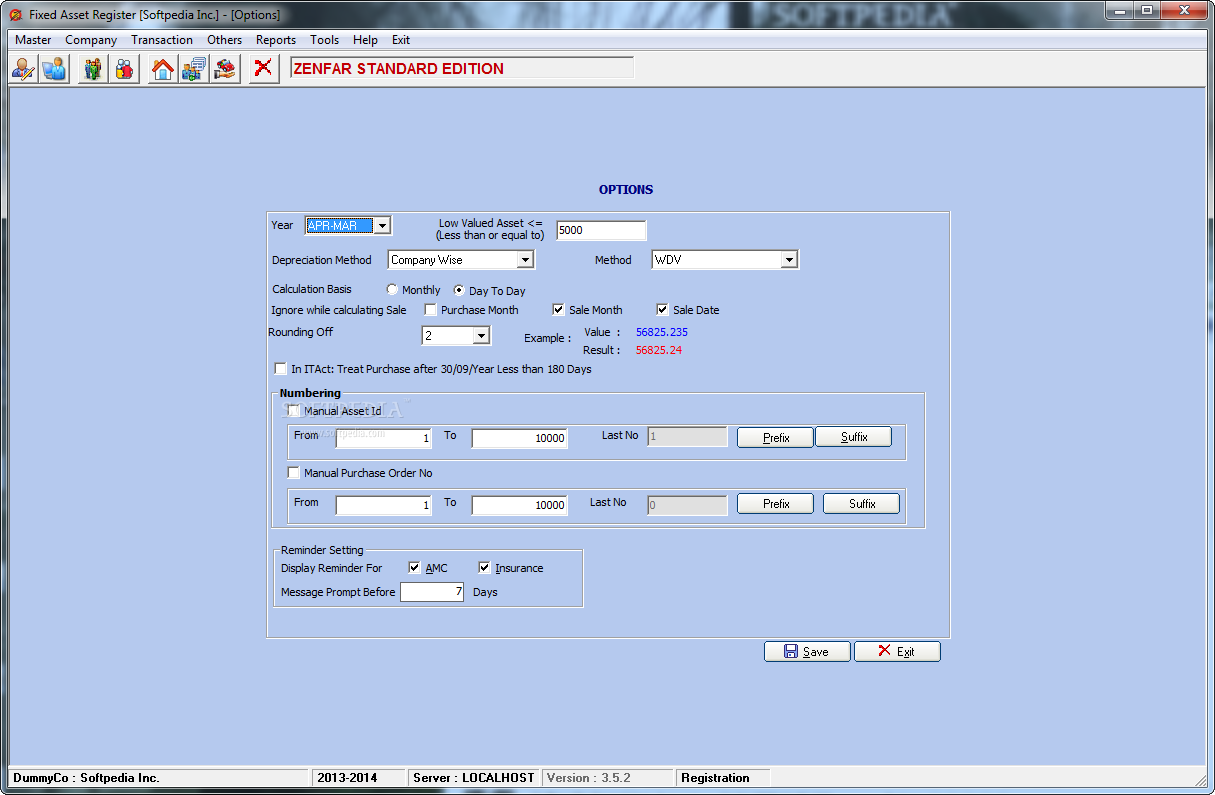Select Monthly calculation basis
Screen dimensions: 1215x795
point(392,290)
